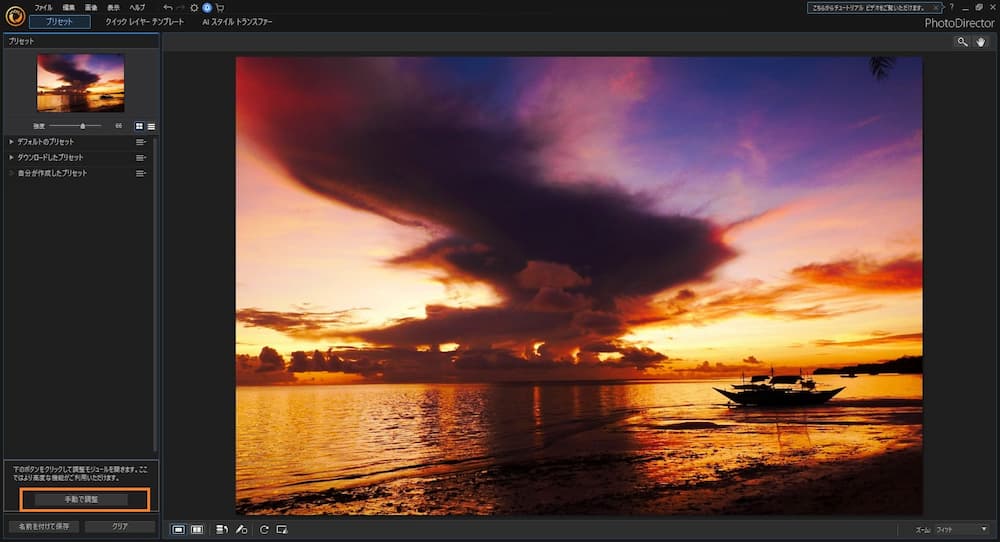Open preferences via the gear icon

coord(194,8)
